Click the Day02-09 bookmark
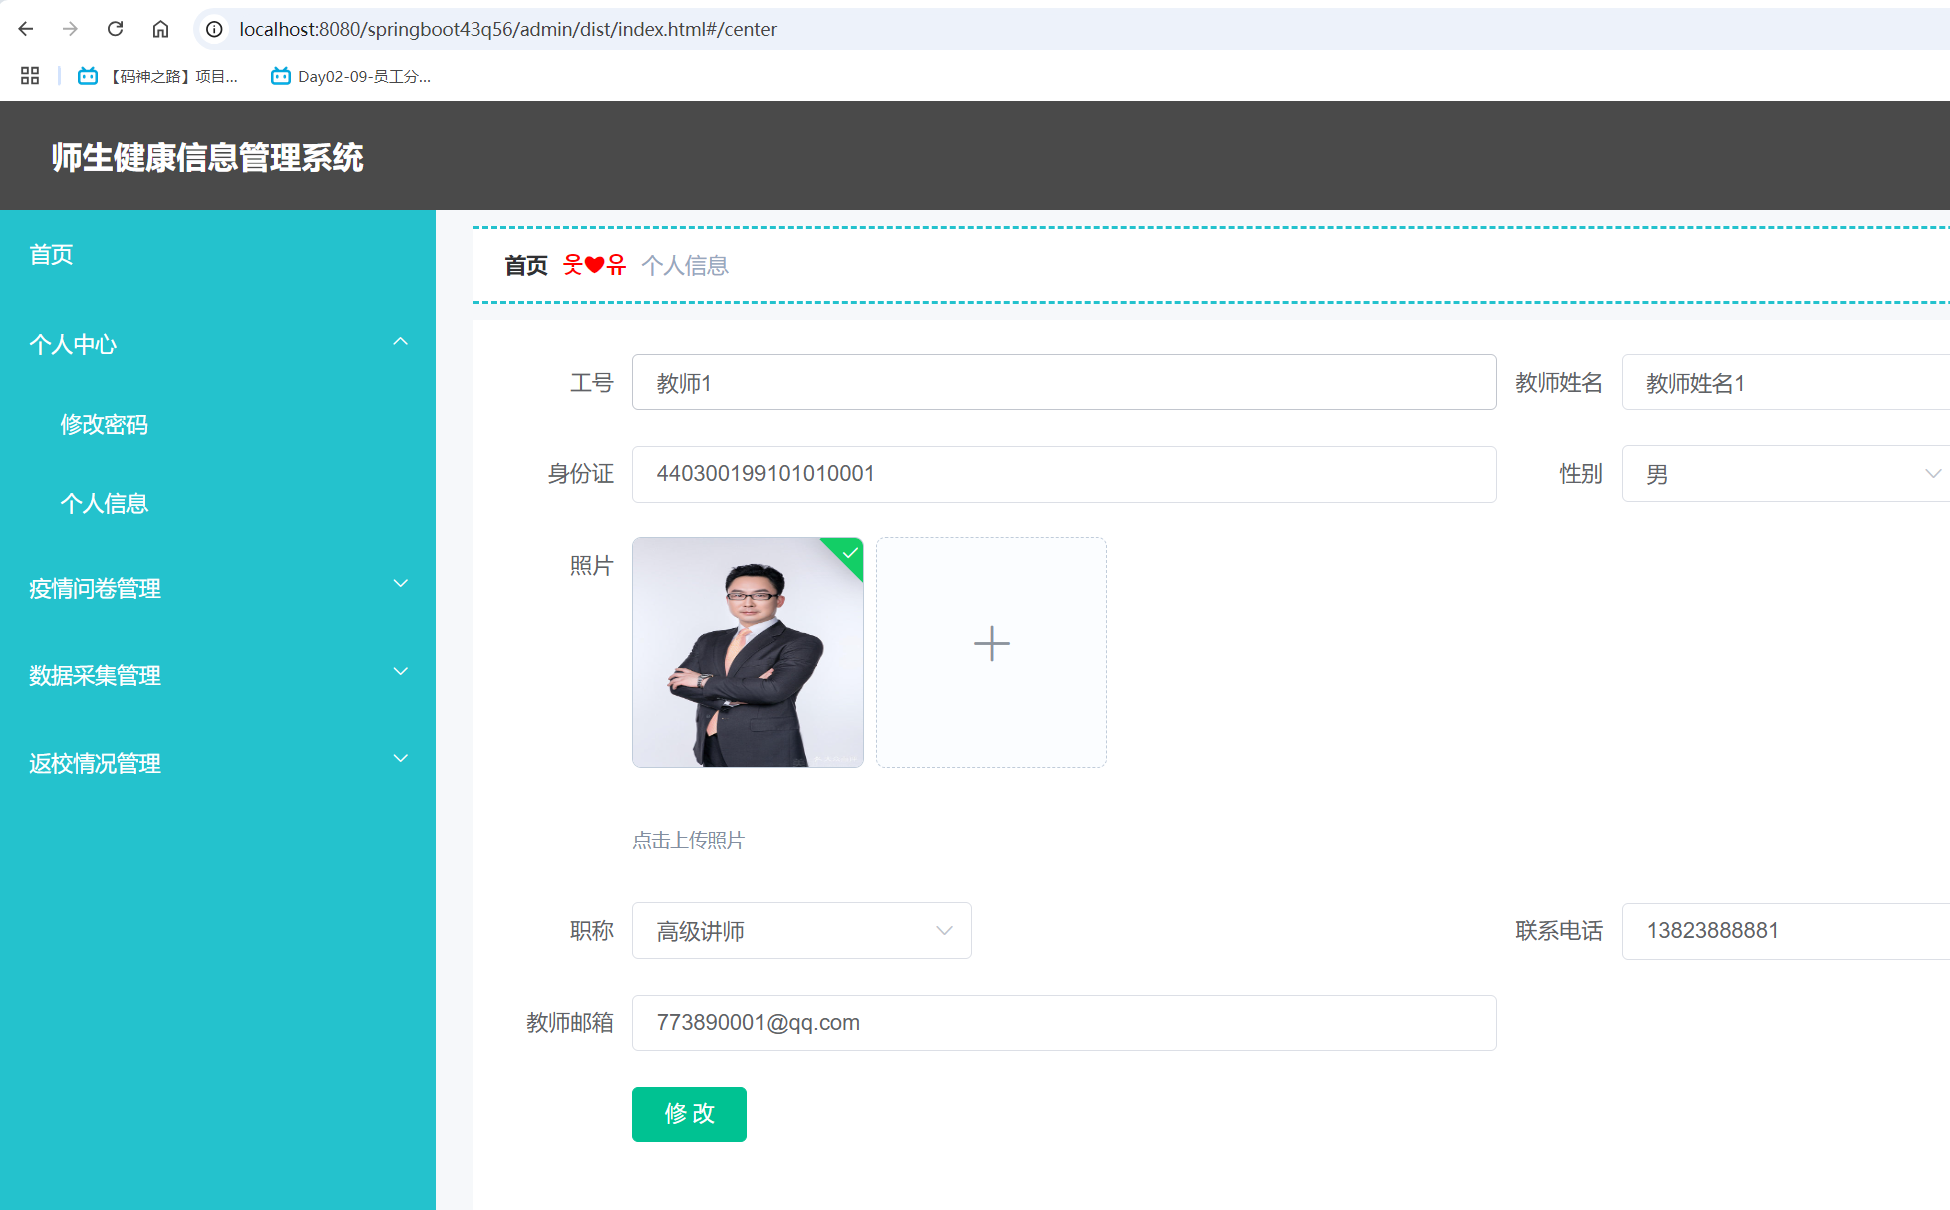This screenshot has height=1210, width=1950. tap(350, 75)
